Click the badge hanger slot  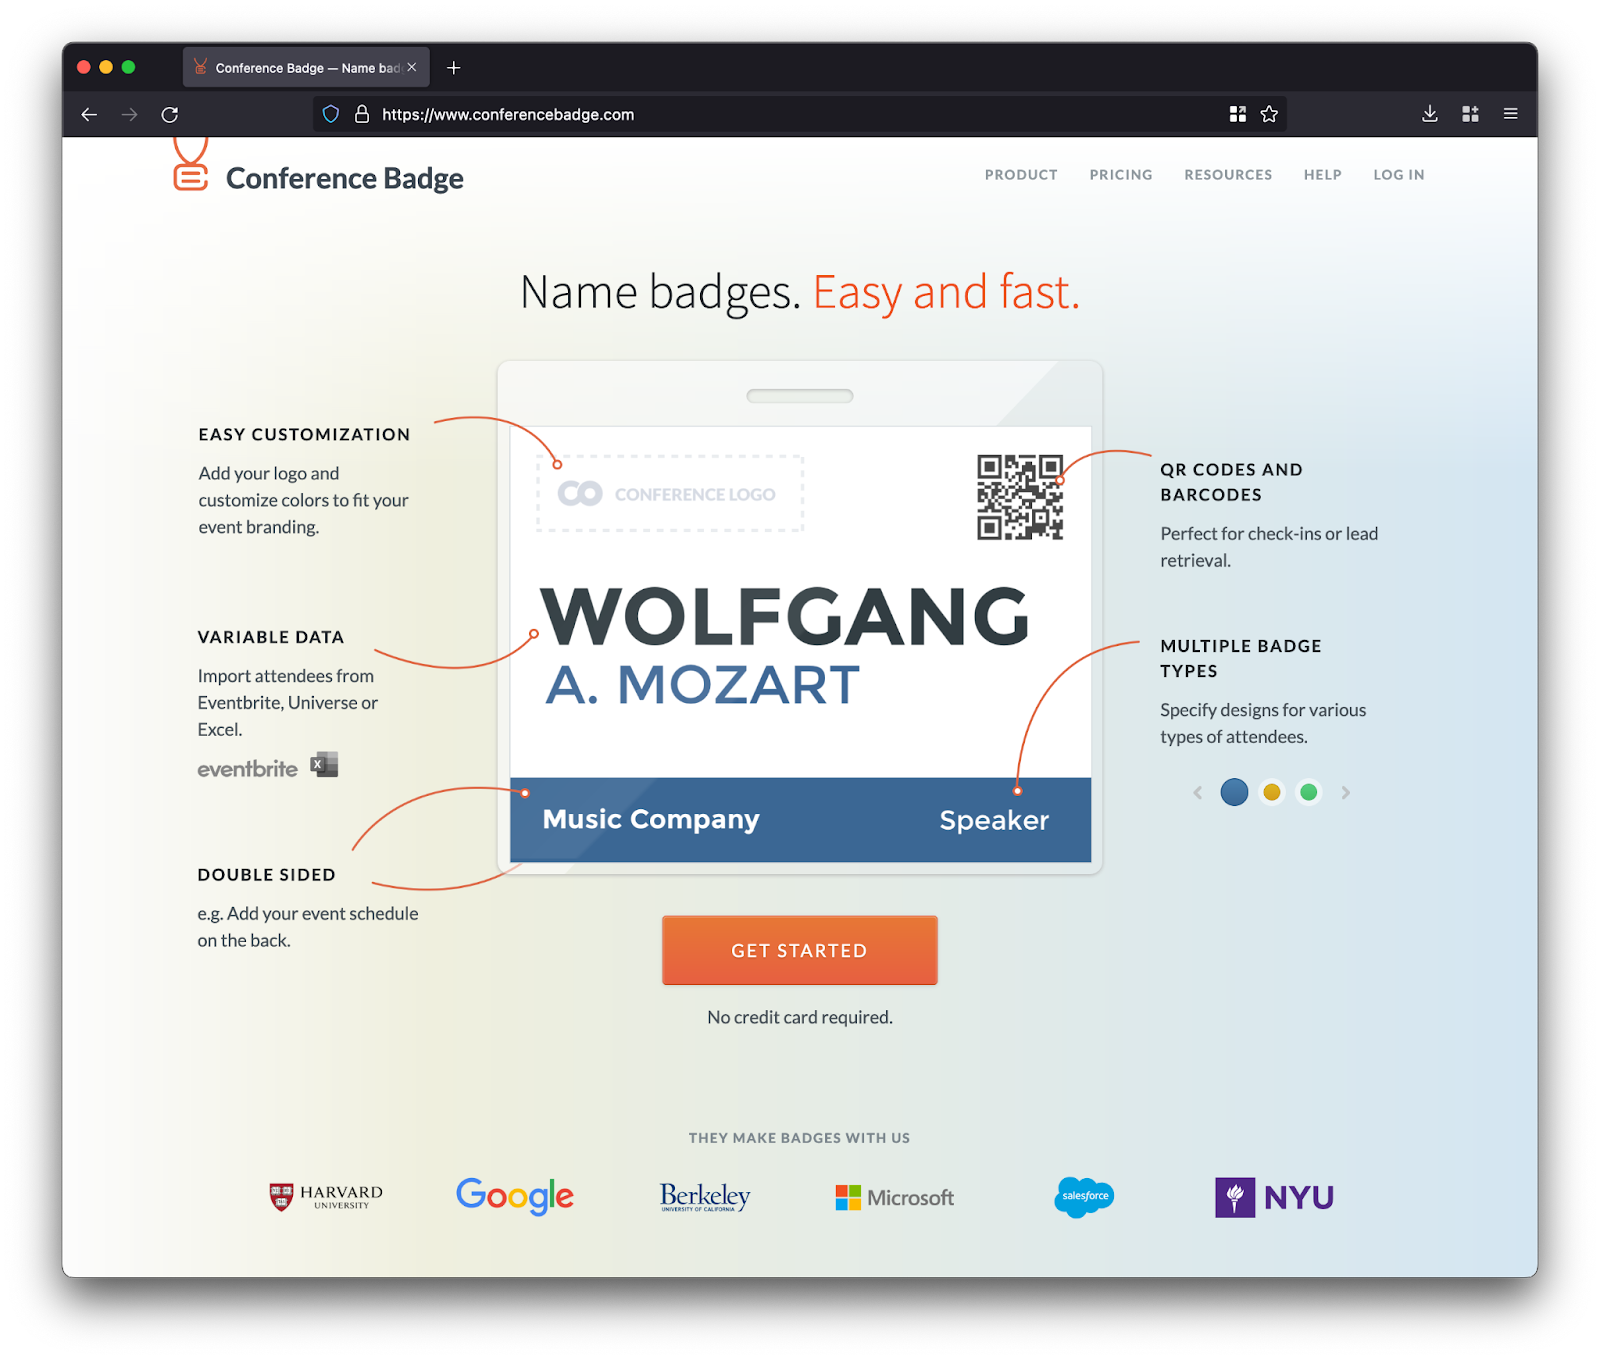point(800,396)
